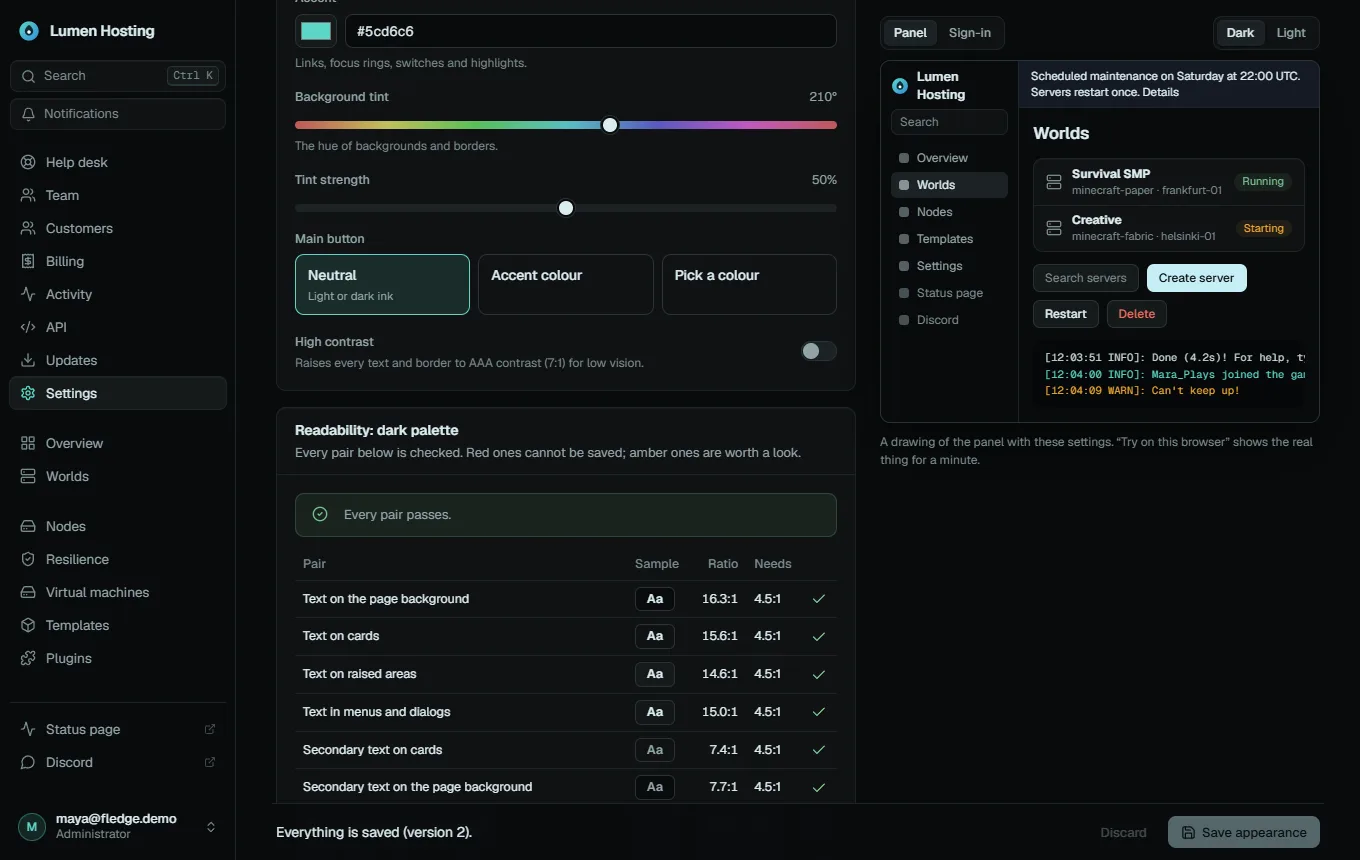
Task: Click Nodes in the preview panel menu
Action: click(x=949, y=212)
